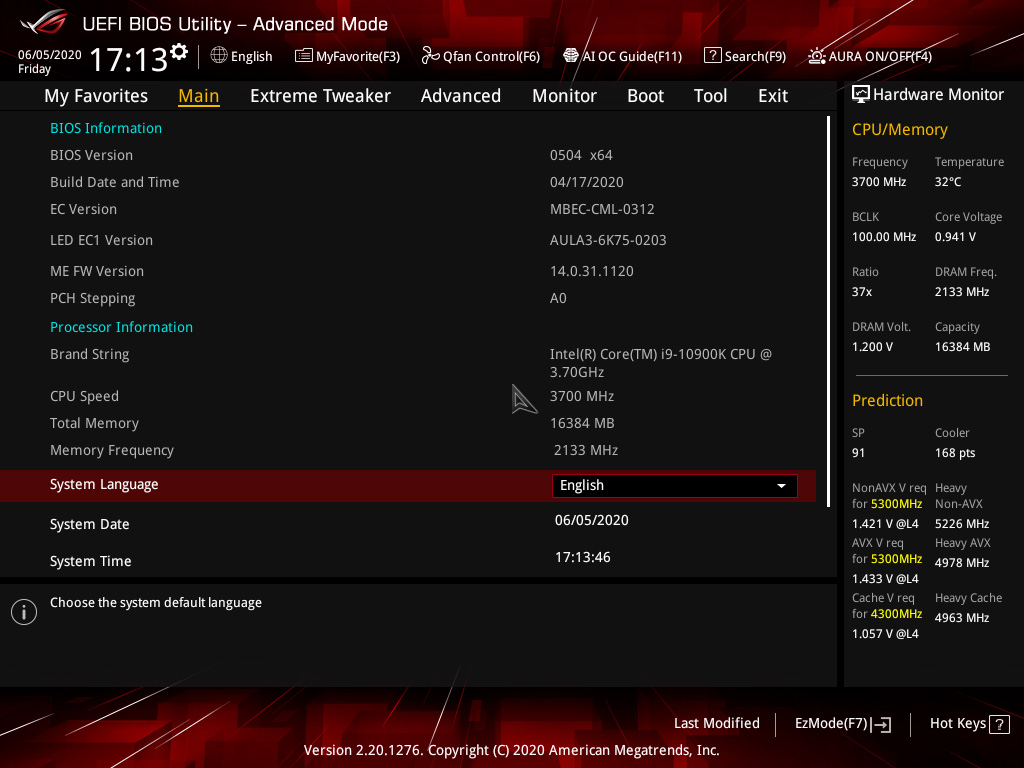The width and height of the screenshot is (1024, 768).
Task: Open AI OC Guide(F11)
Action: [623, 56]
